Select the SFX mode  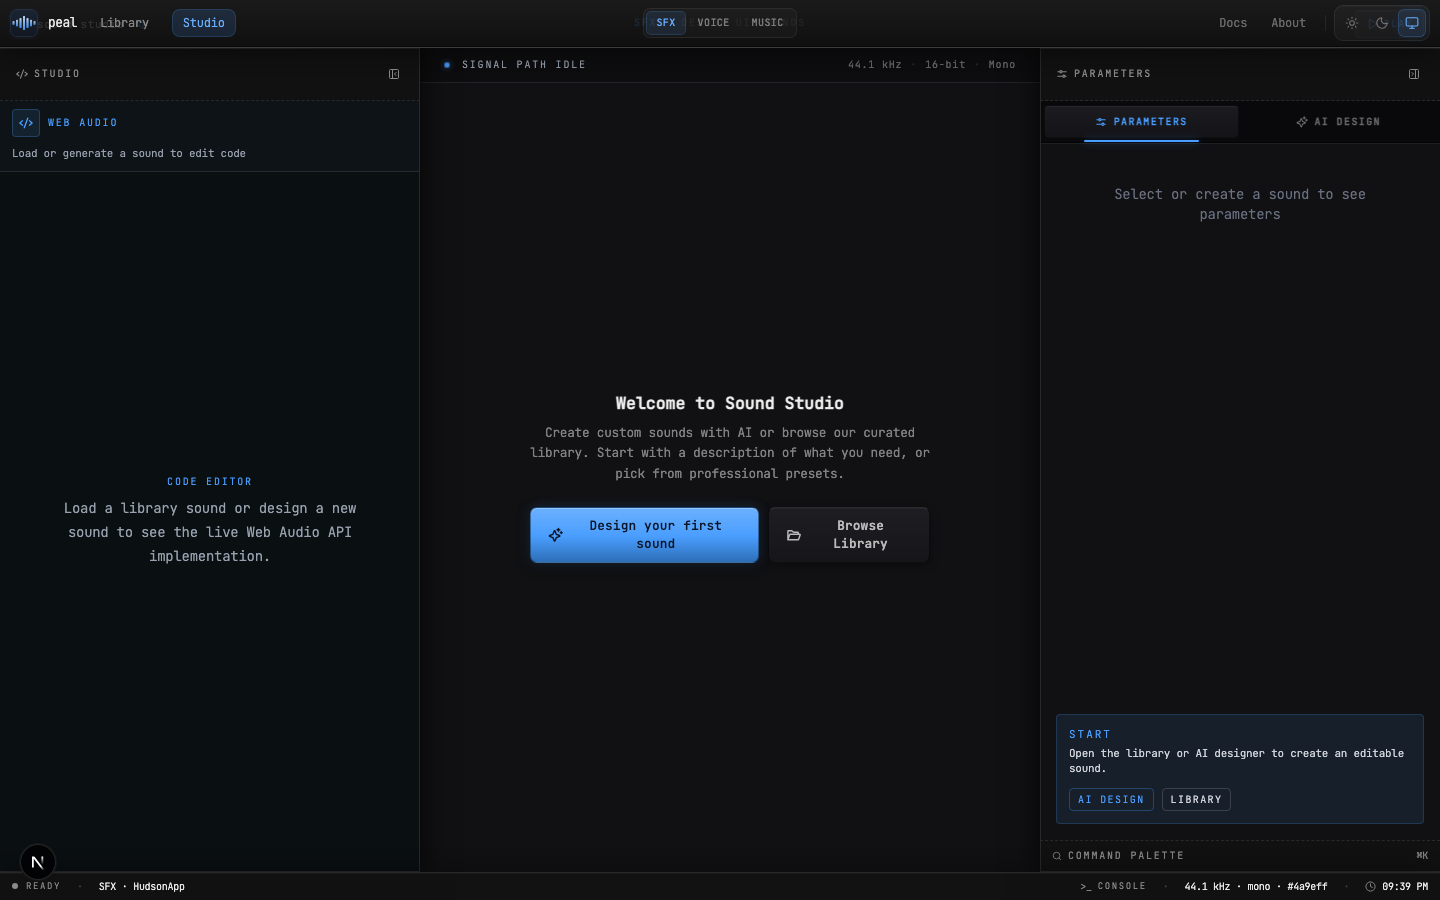point(666,23)
